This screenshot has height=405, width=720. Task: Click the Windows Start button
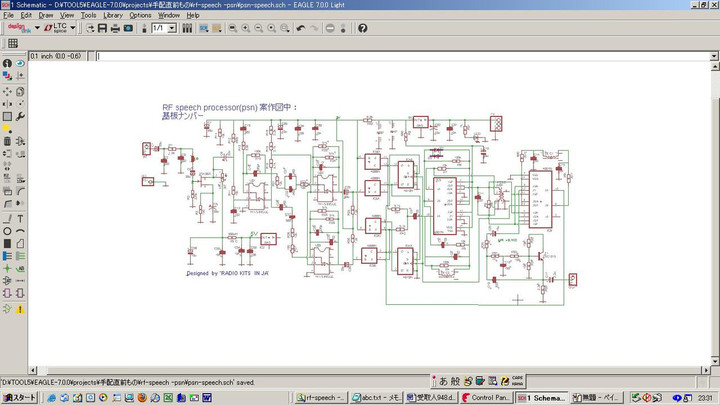[x=19, y=397]
